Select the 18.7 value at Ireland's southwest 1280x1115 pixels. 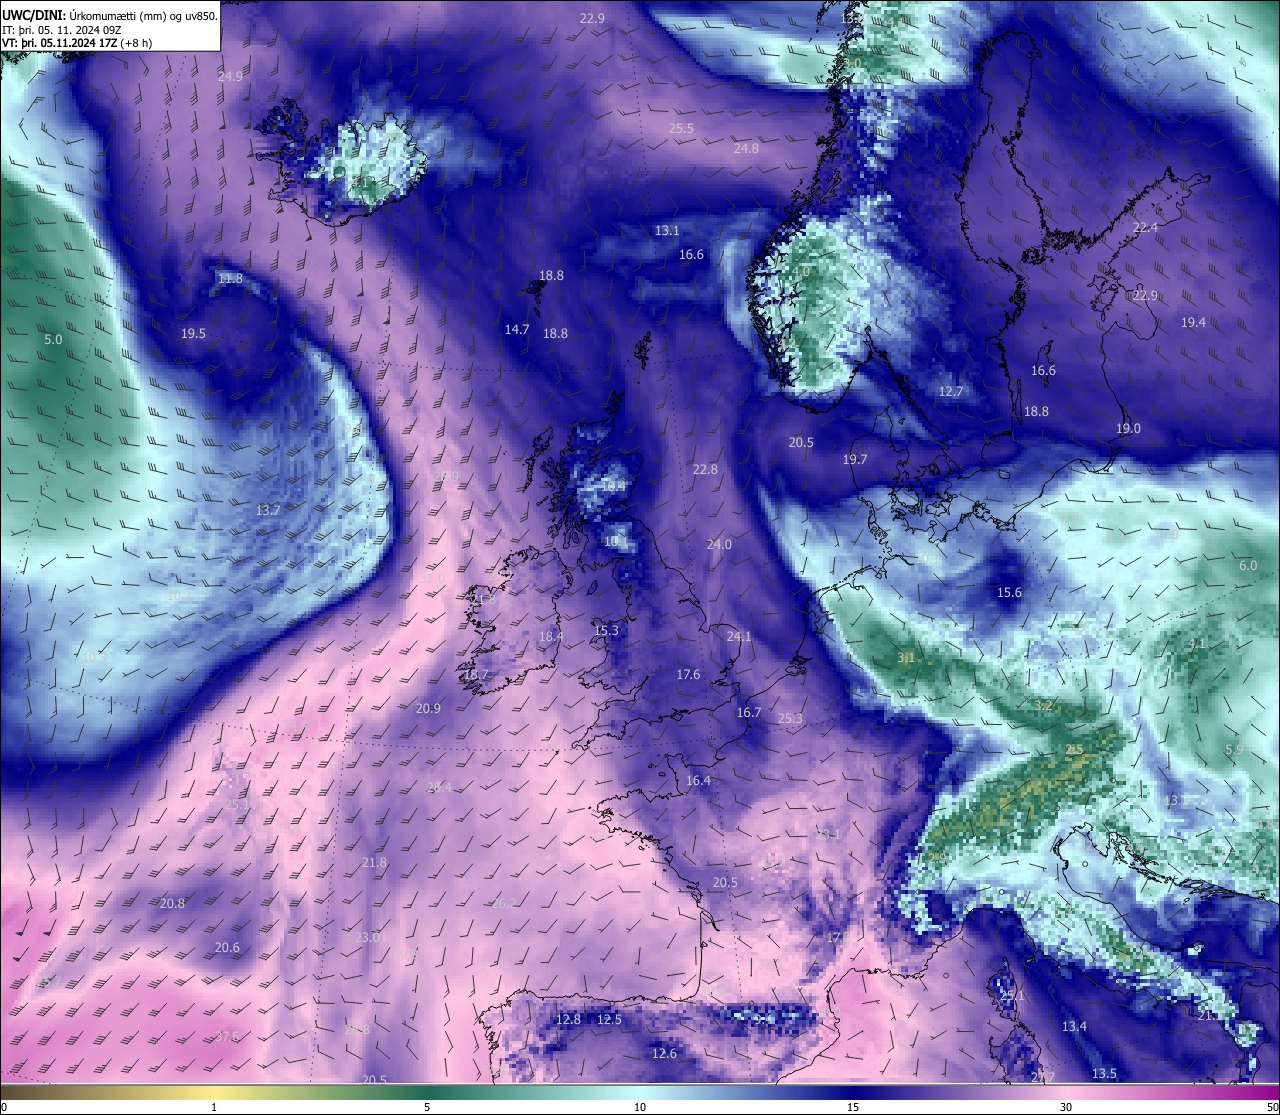pyautogui.click(x=476, y=674)
